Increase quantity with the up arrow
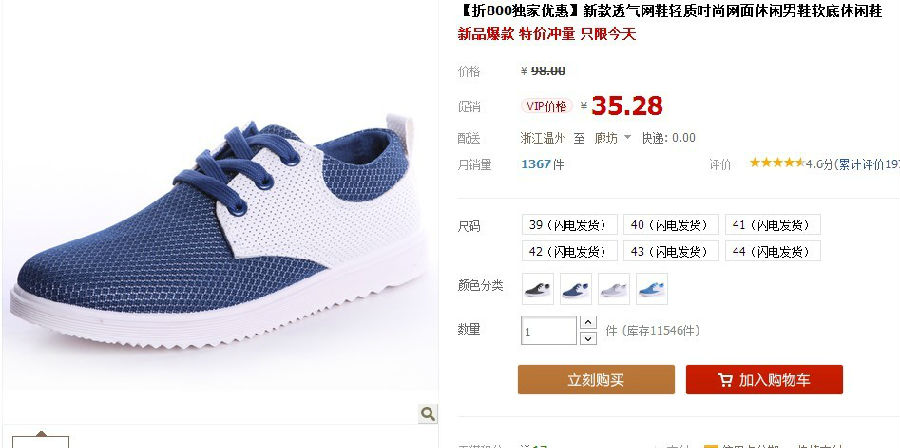 tap(588, 323)
